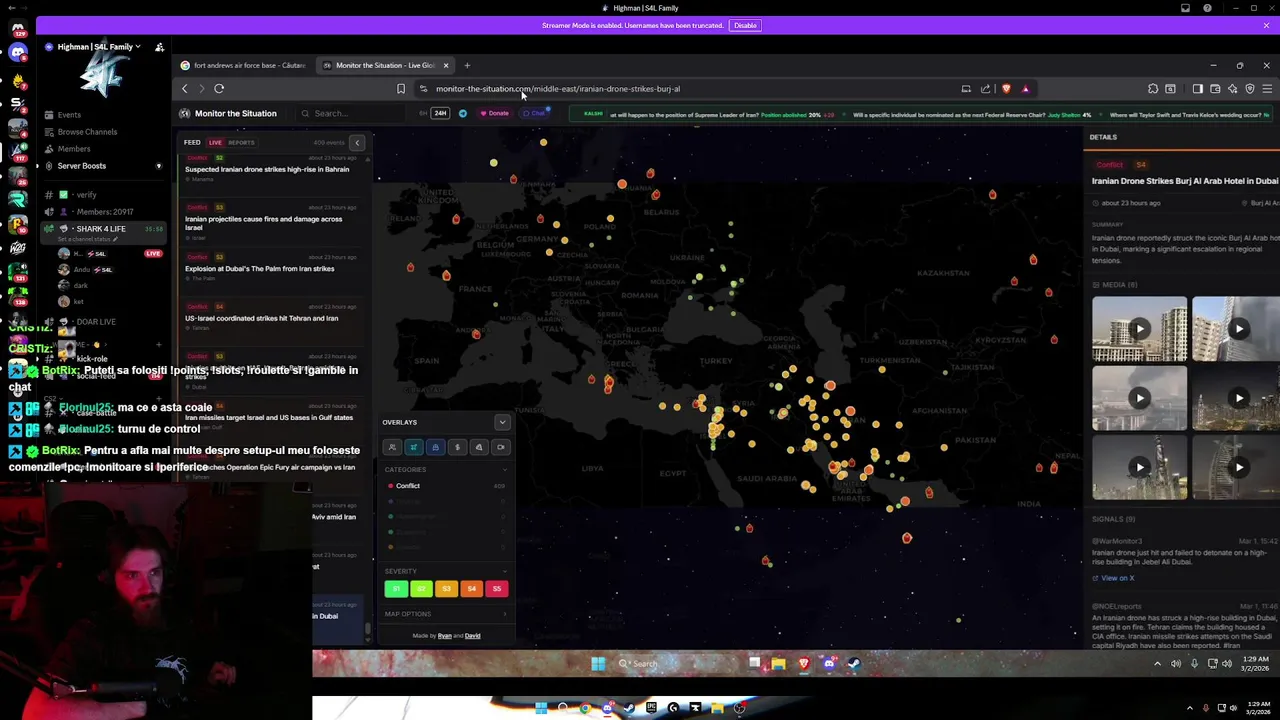The width and height of the screenshot is (1280, 720).
Task: Open Monitor the Situation logo home
Action: click(x=228, y=113)
